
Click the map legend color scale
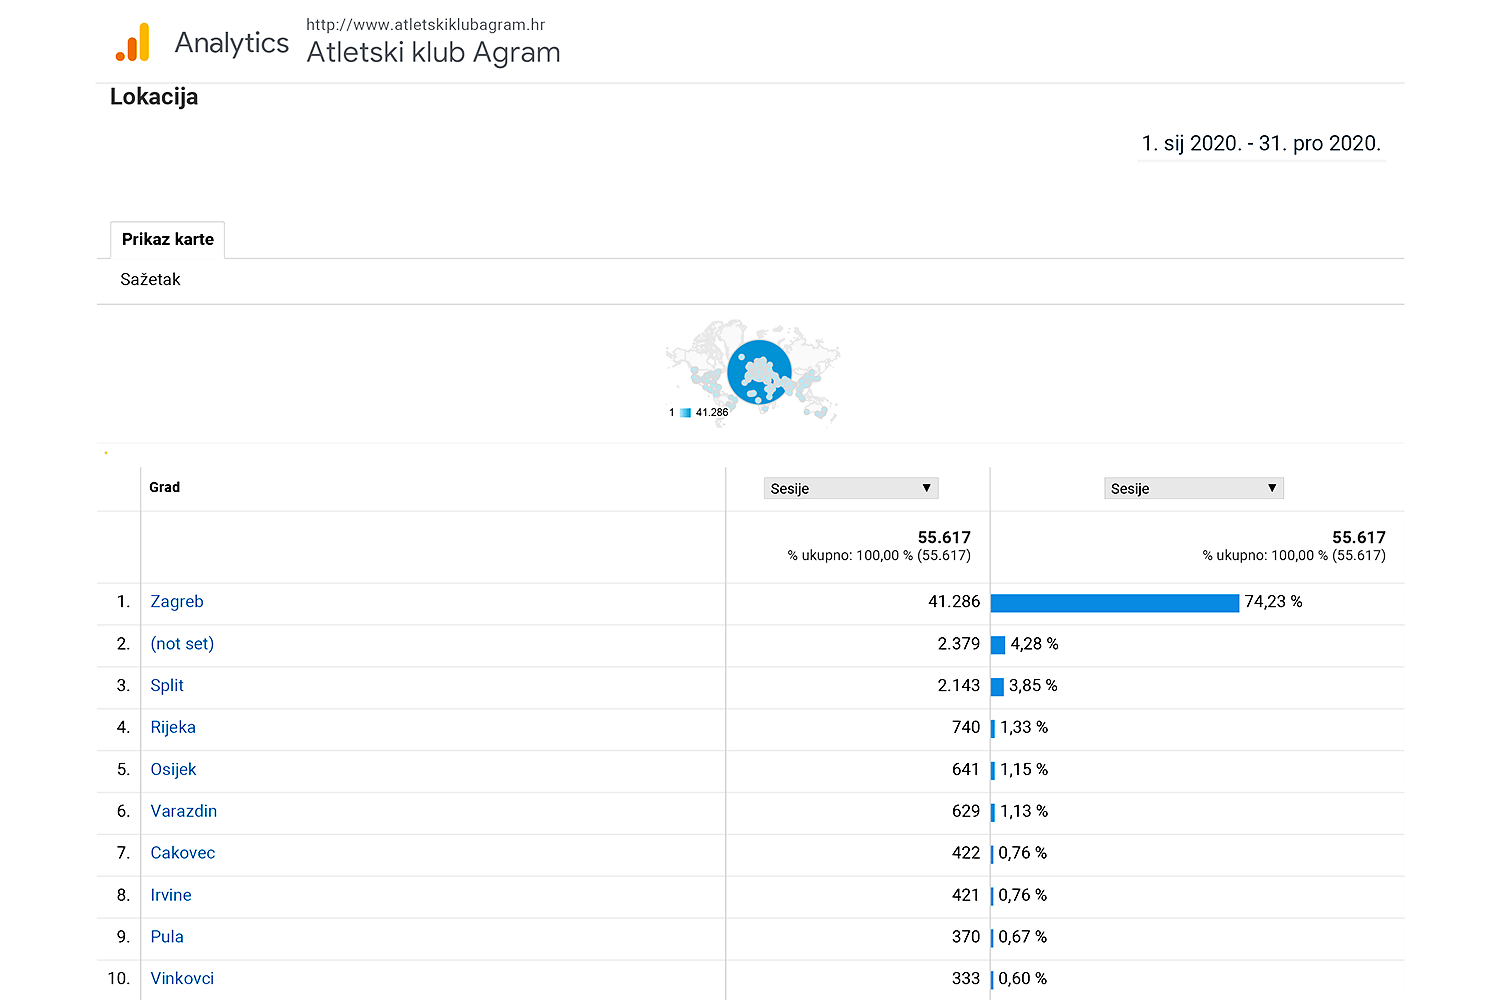coord(686,413)
